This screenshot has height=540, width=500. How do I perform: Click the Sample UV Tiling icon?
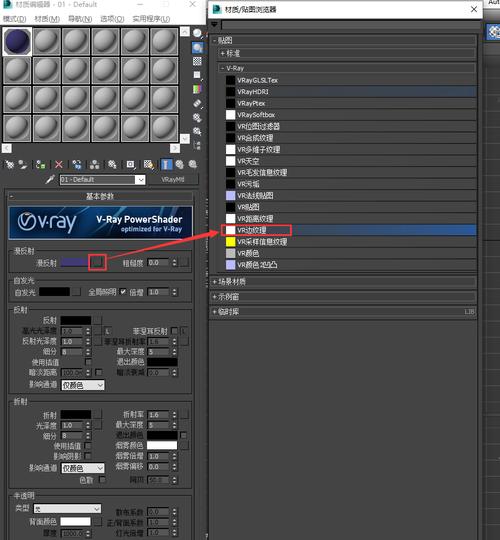coord(197,75)
